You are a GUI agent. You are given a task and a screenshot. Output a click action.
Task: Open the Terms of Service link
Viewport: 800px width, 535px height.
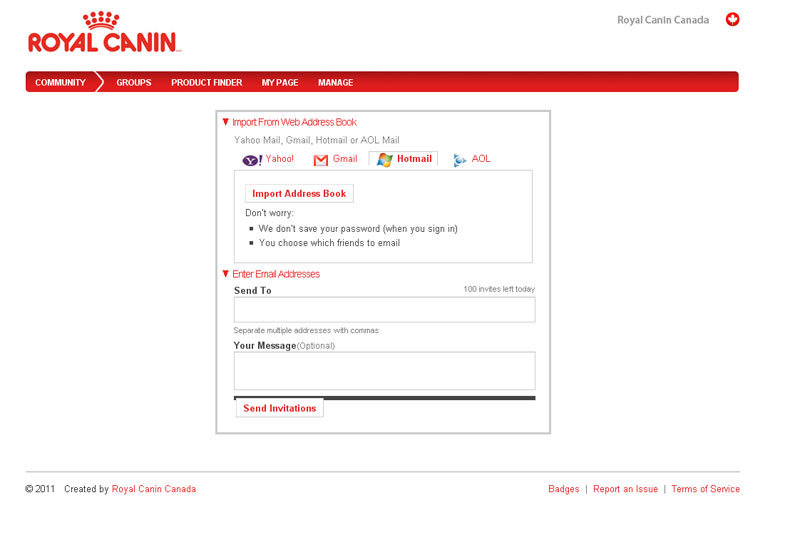(705, 489)
